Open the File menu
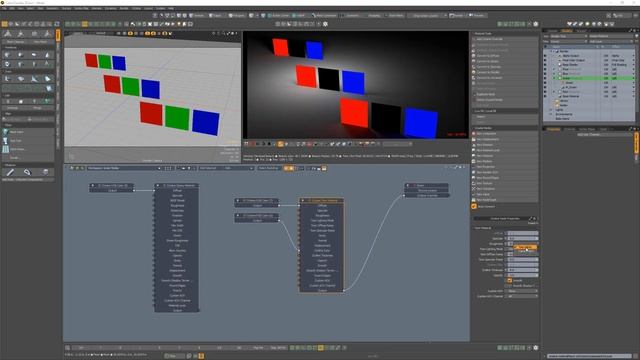 coord(4,8)
